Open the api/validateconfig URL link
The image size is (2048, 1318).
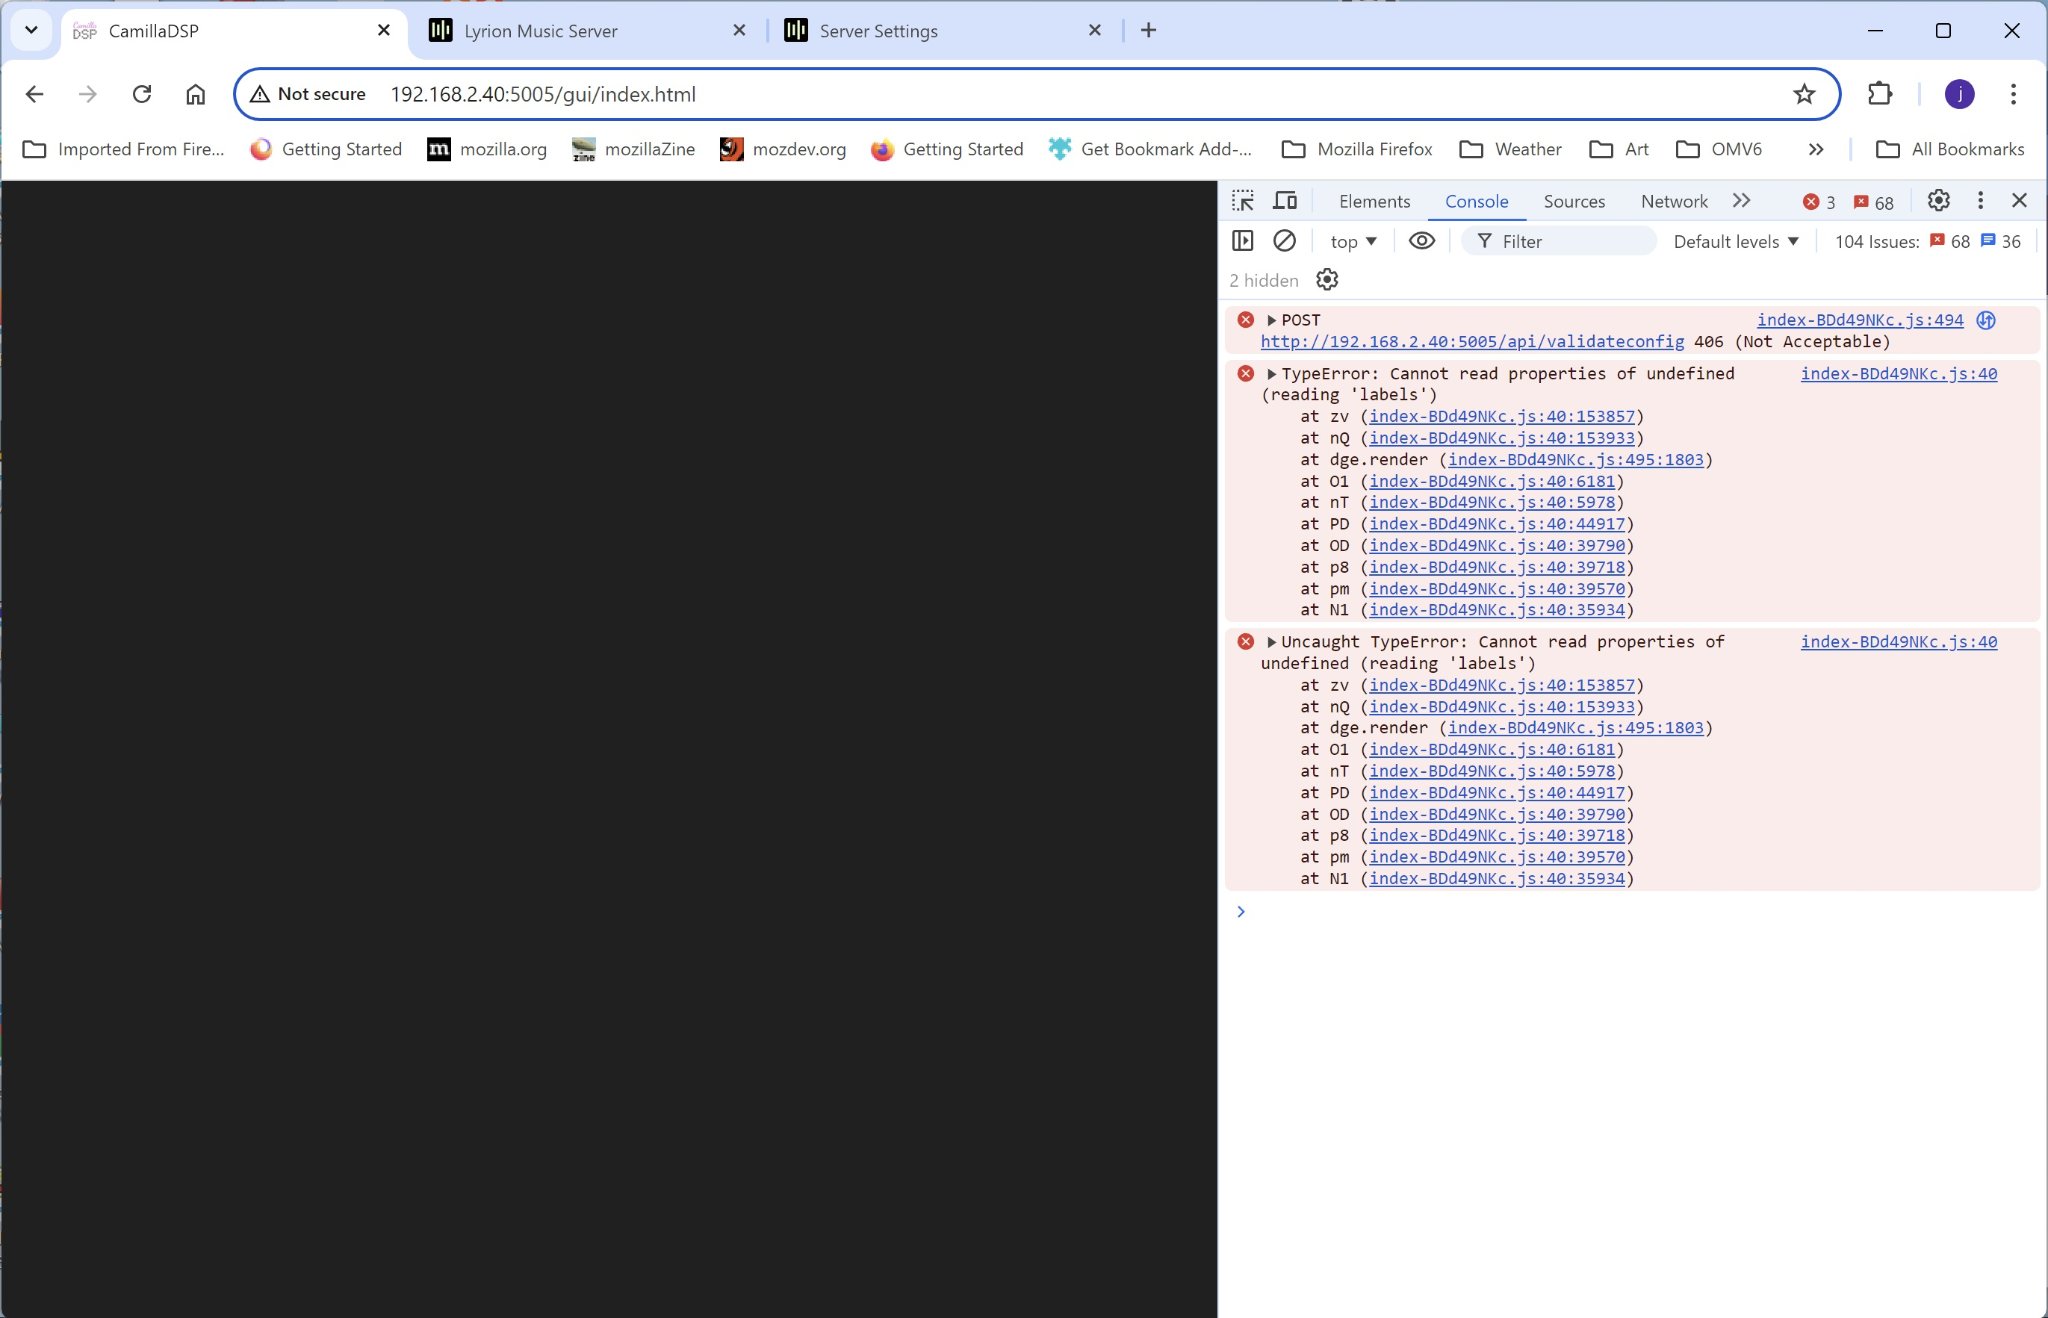tap(1472, 342)
